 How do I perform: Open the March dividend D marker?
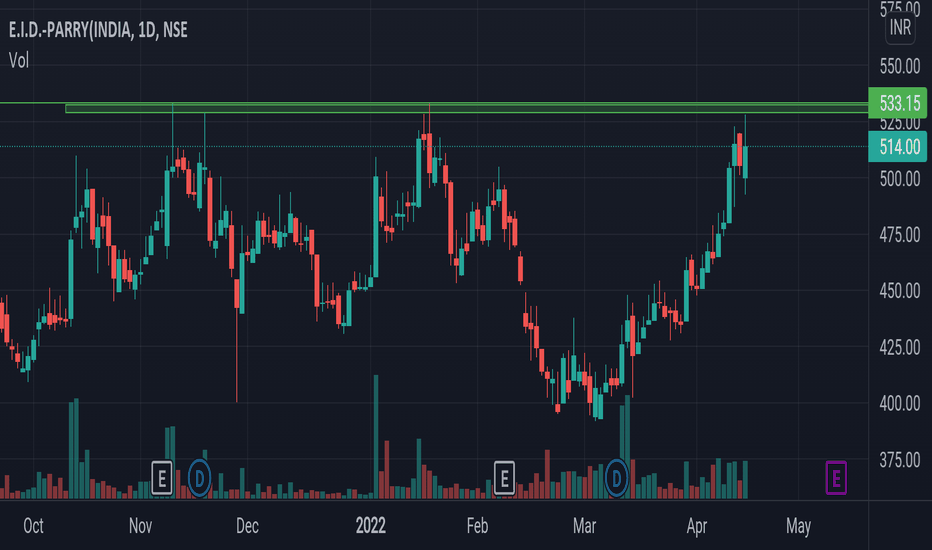pyautogui.click(x=616, y=478)
